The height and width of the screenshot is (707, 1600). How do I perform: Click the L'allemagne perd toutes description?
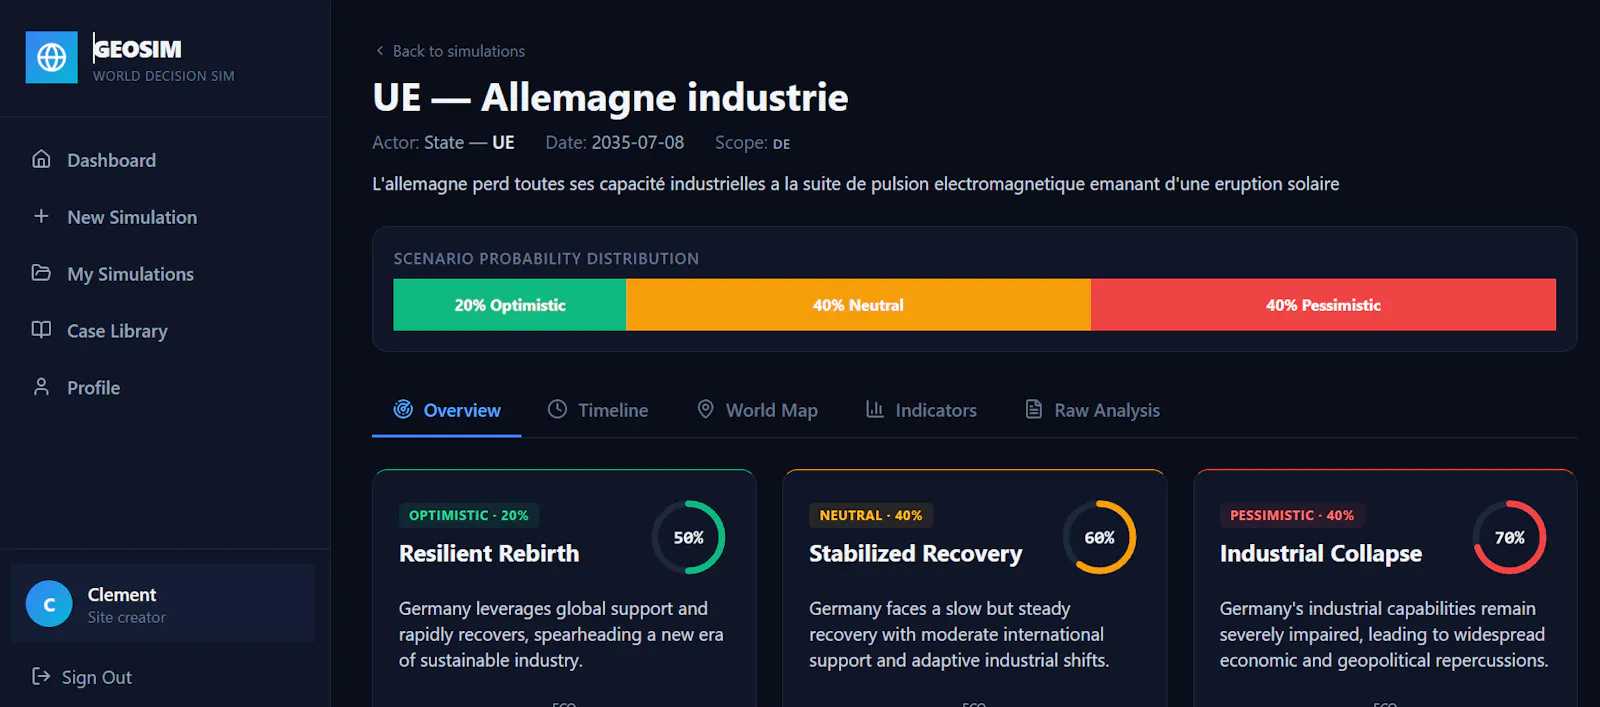pyautogui.click(x=855, y=184)
